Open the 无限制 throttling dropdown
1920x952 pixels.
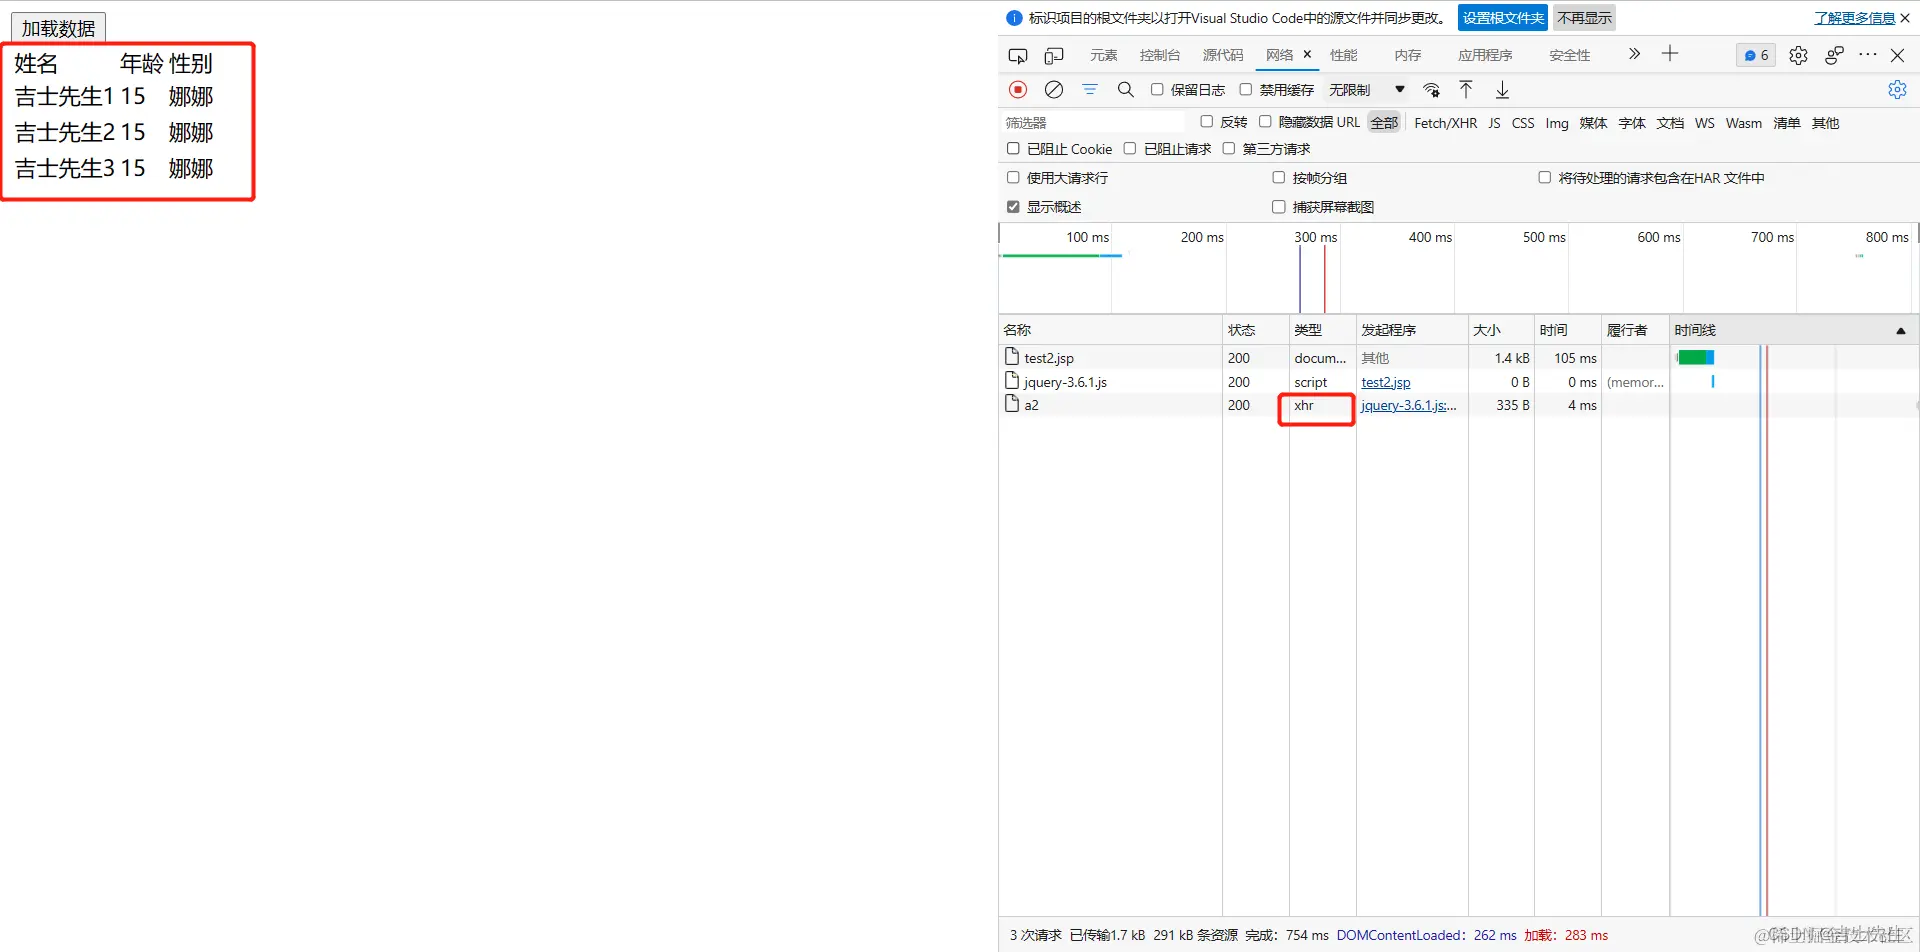[x=1366, y=90]
